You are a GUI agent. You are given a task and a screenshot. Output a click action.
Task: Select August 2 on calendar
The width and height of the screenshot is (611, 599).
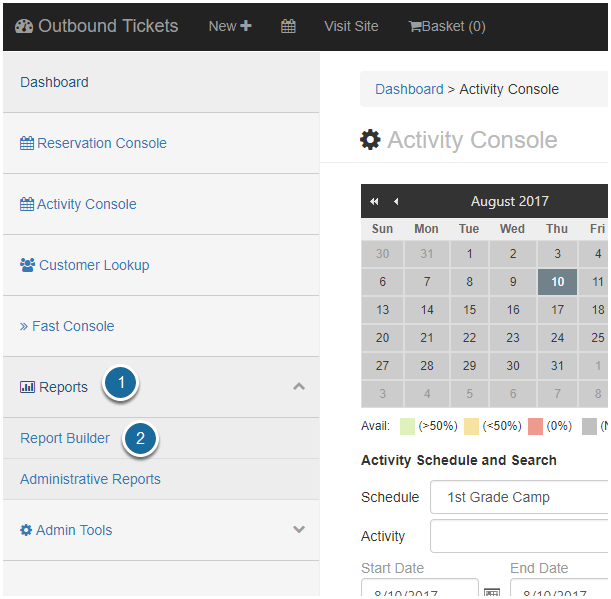pos(513,254)
